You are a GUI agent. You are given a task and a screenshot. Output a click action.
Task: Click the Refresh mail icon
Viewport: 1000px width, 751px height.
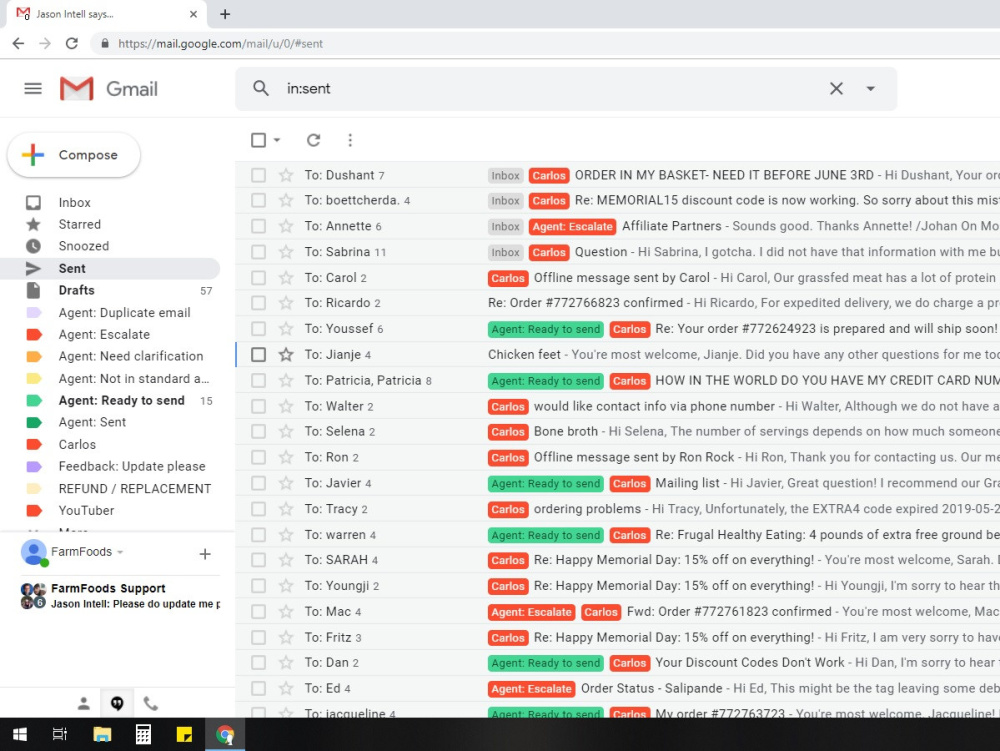coord(313,140)
